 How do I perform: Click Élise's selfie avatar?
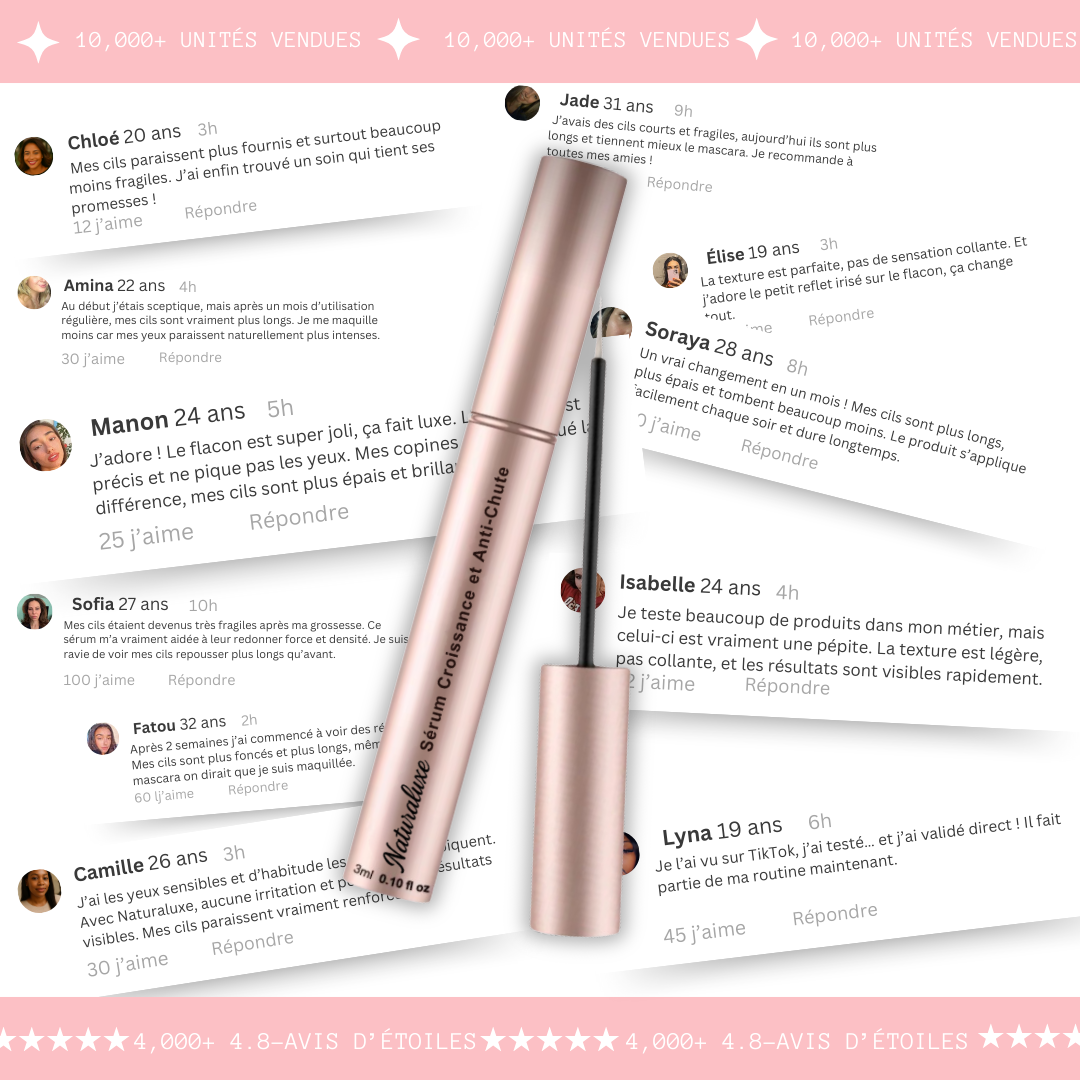(x=670, y=270)
